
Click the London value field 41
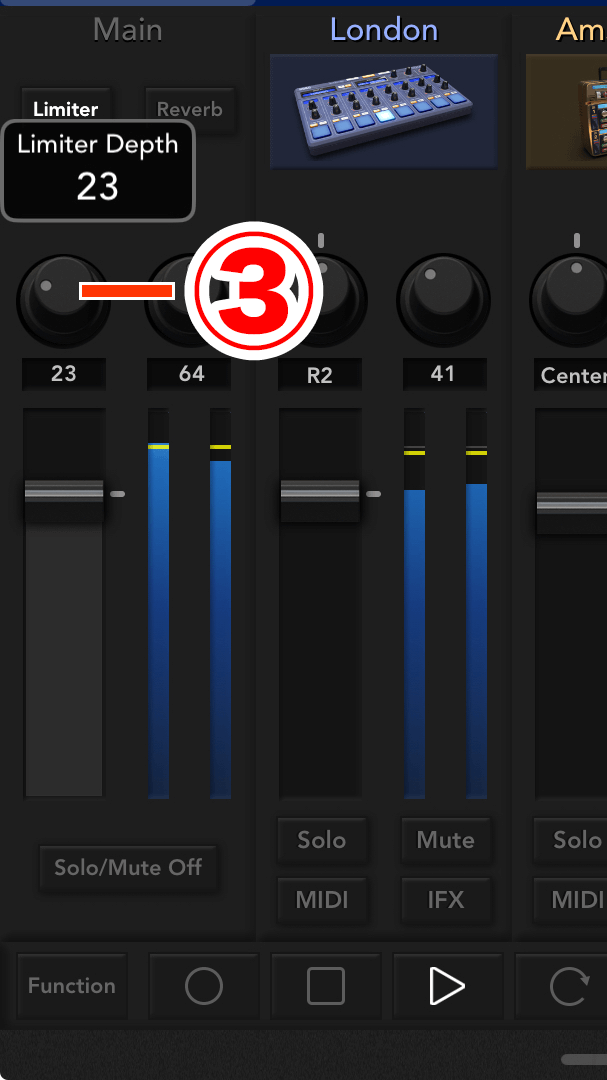[444, 374]
